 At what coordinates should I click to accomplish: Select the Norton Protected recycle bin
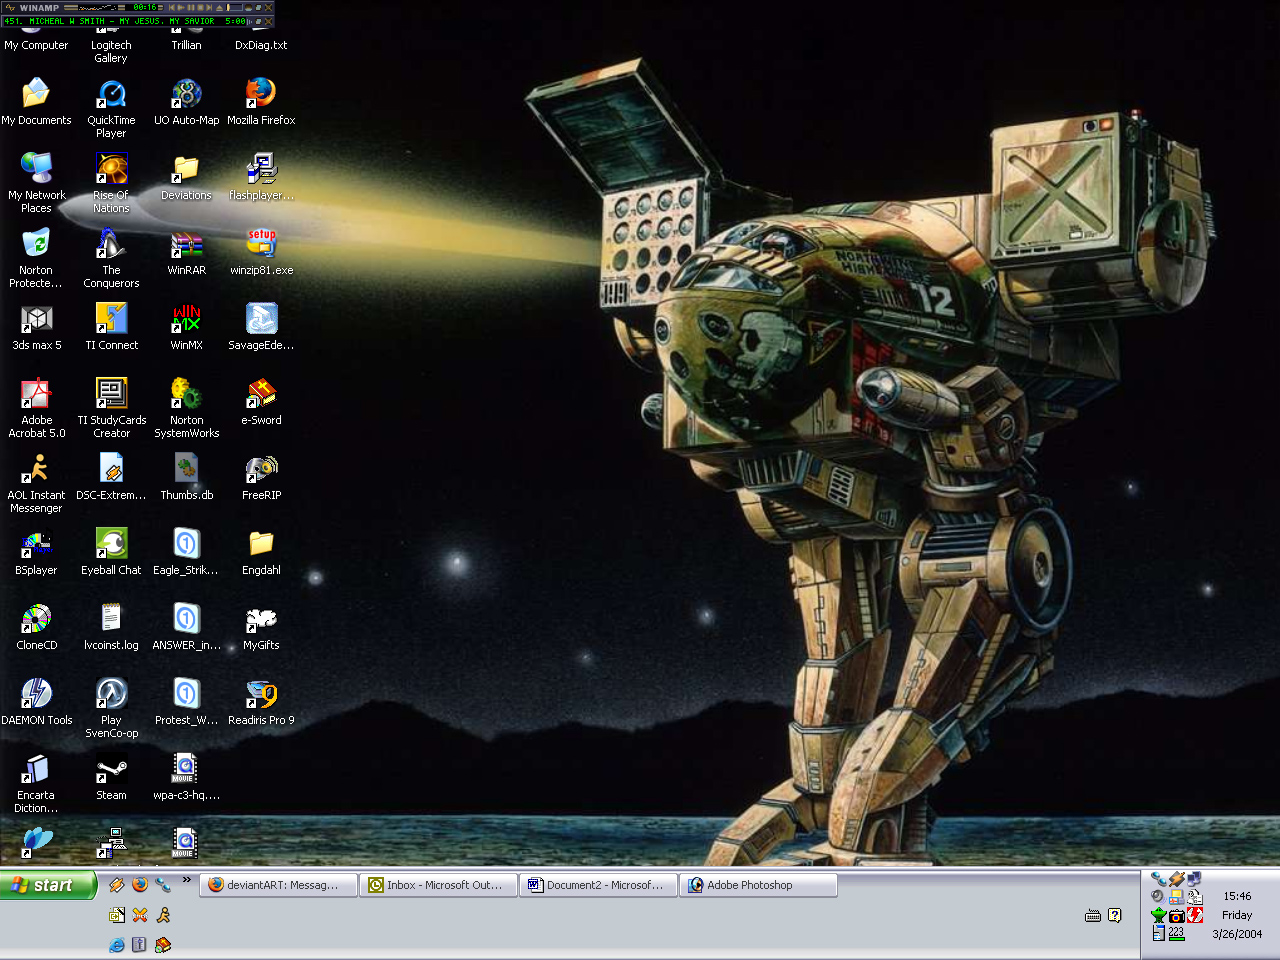36,258
